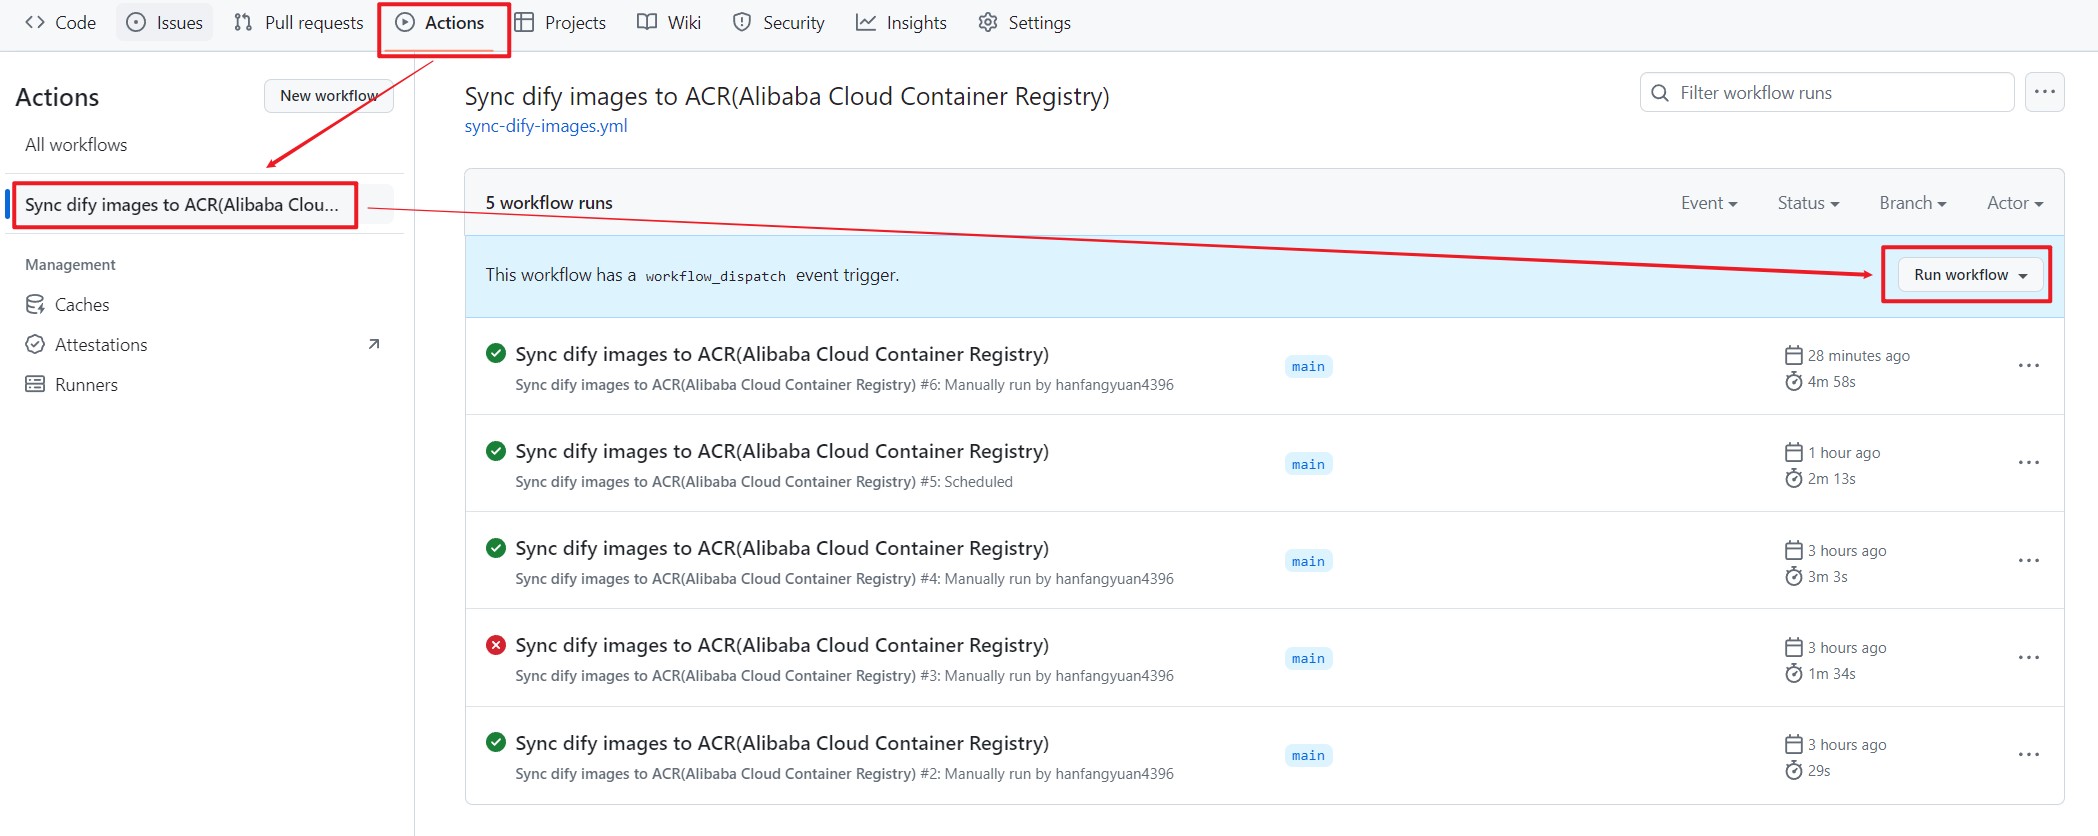Select Sync dify images workflow in sidebar
2098x836 pixels.
coord(182,204)
